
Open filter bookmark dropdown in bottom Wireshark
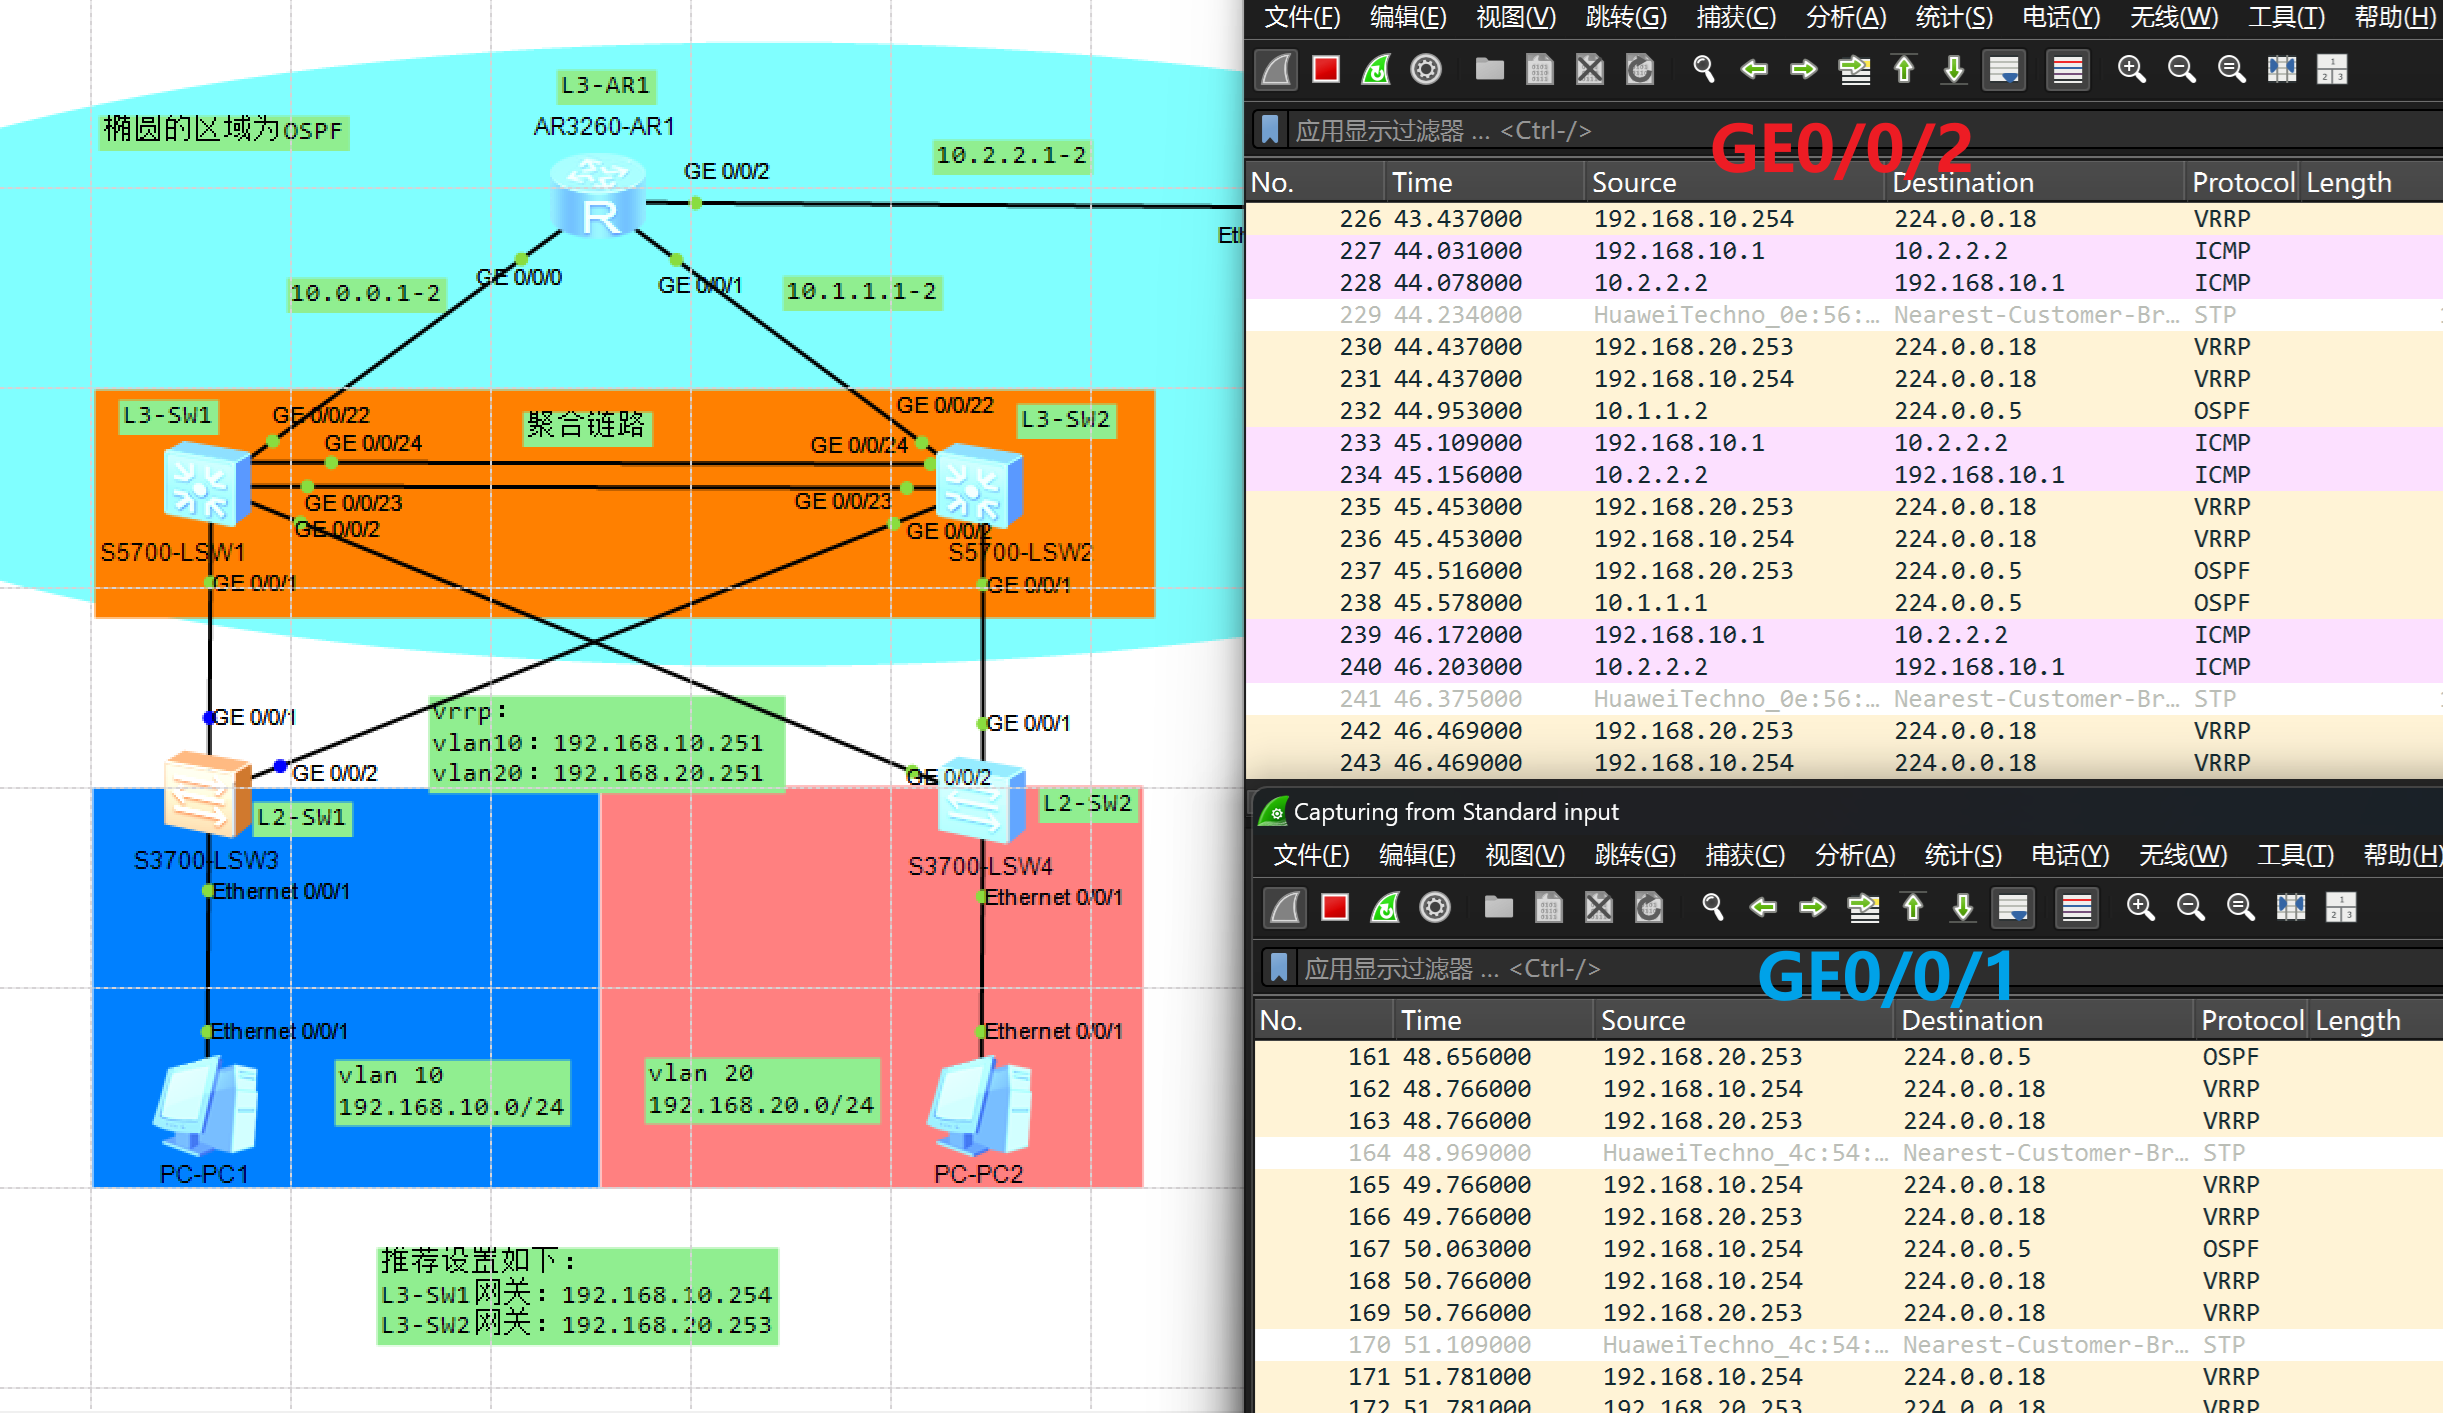[x=1279, y=968]
